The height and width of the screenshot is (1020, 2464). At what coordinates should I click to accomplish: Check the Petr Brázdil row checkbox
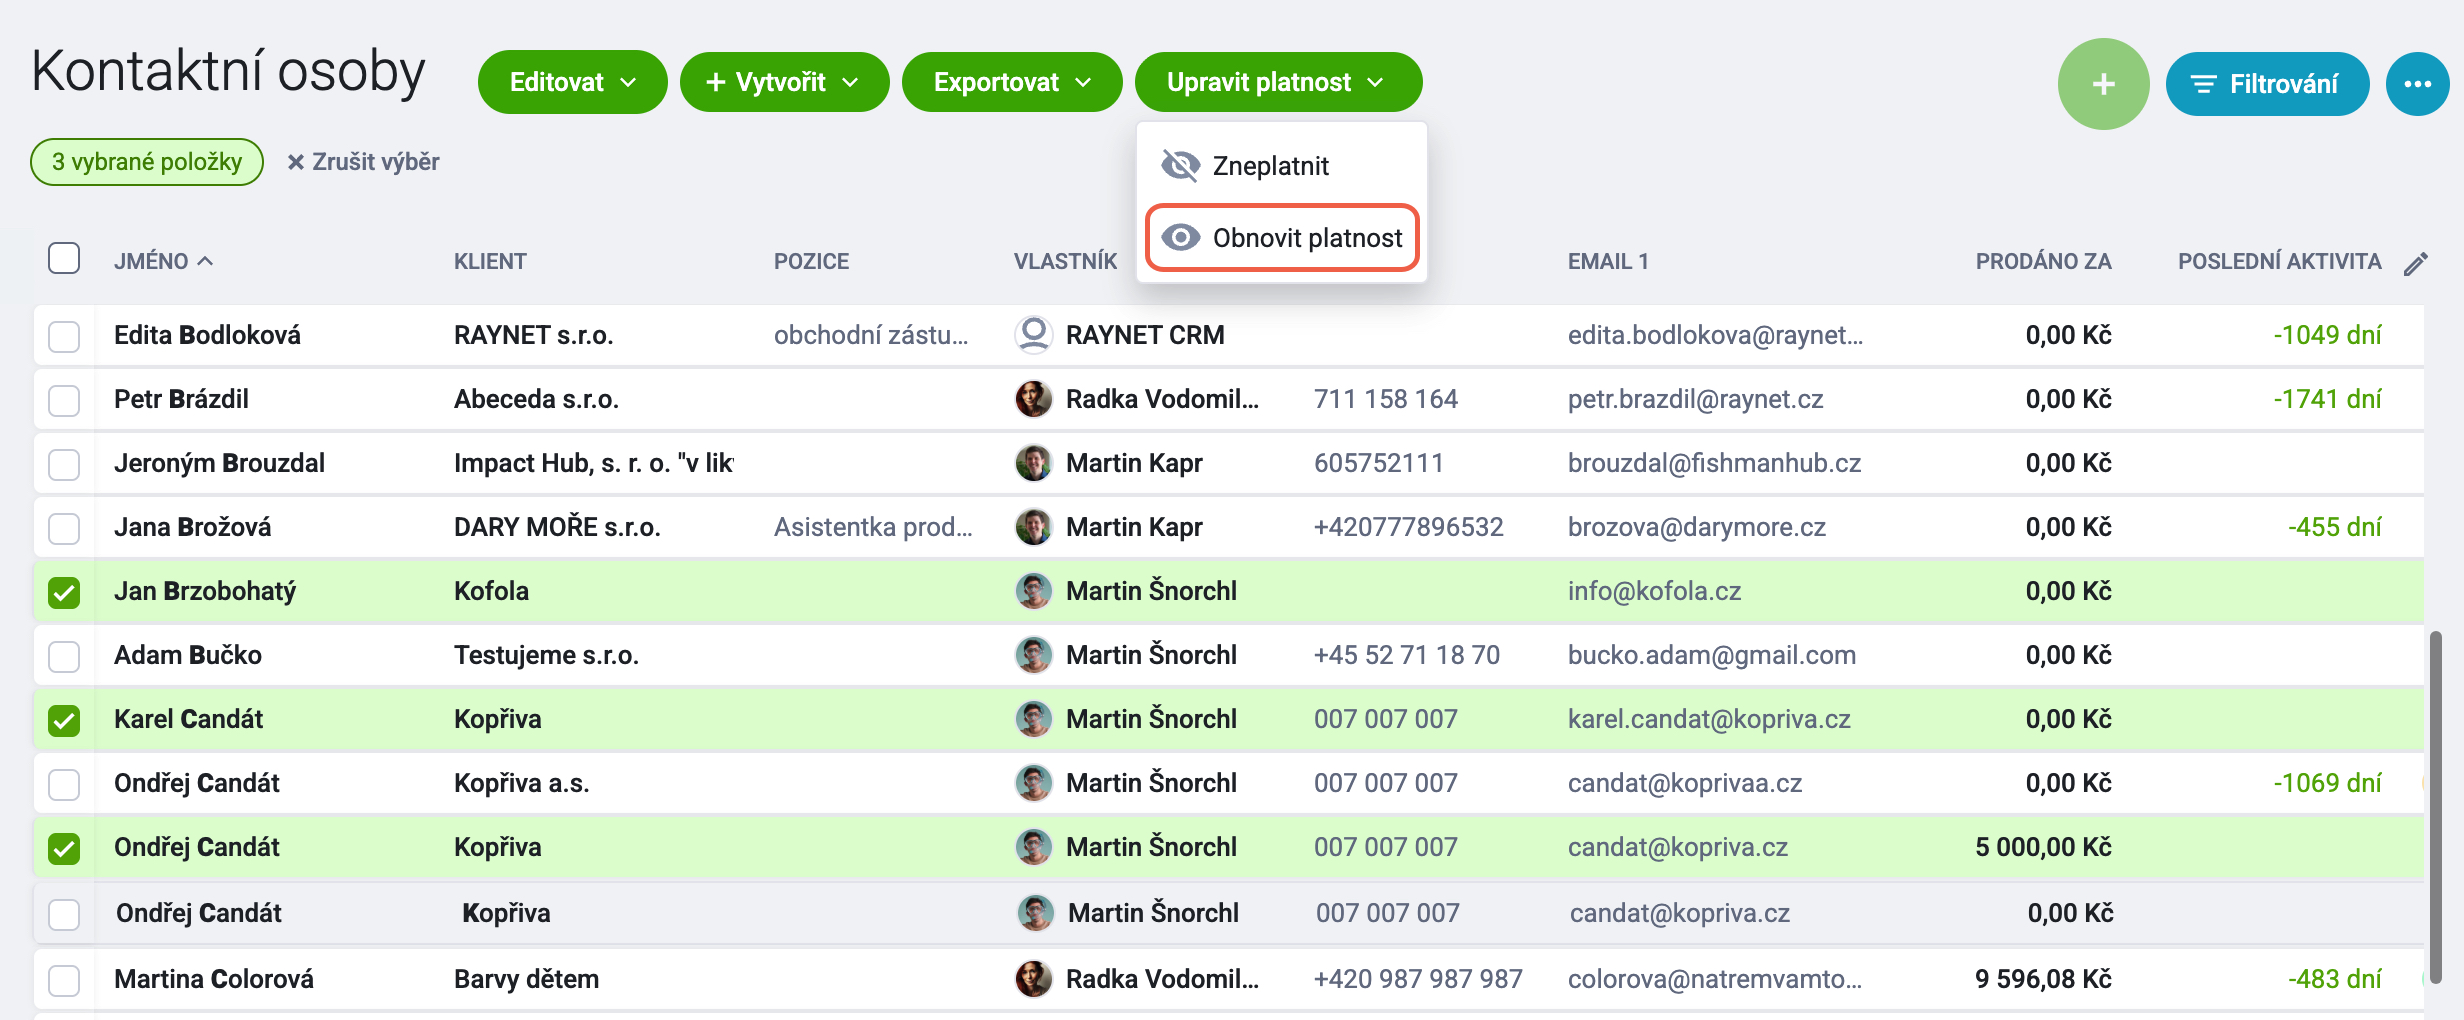(64, 400)
